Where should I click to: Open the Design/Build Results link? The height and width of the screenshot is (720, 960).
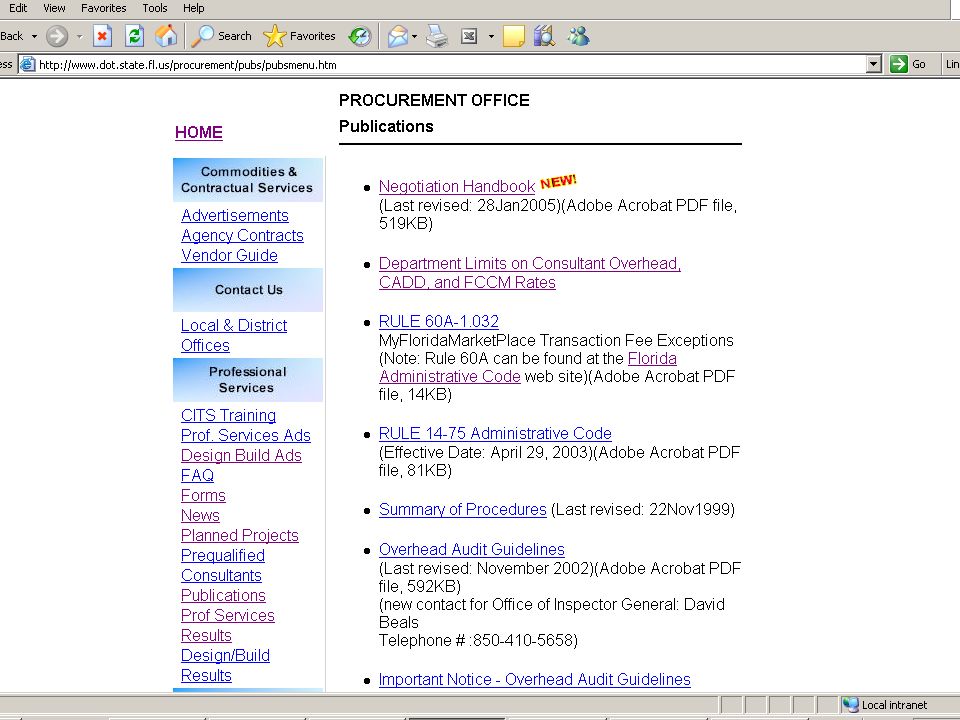click(225, 666)
